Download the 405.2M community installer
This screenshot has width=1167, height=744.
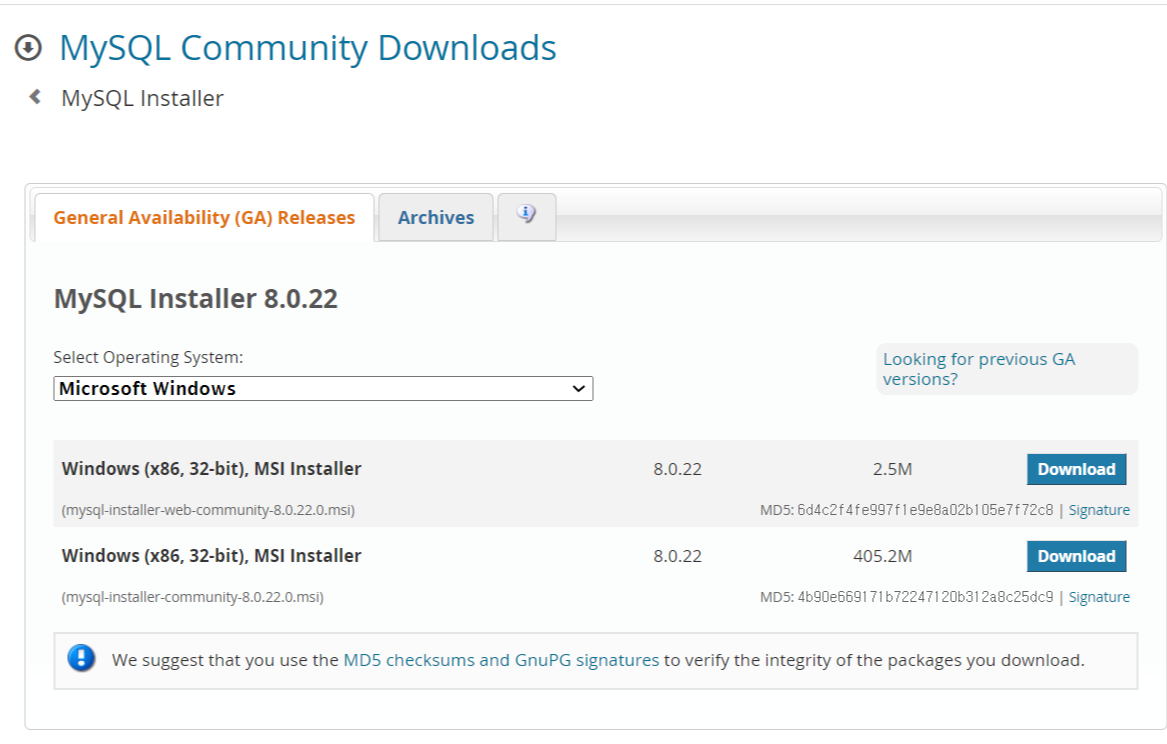1076,557
